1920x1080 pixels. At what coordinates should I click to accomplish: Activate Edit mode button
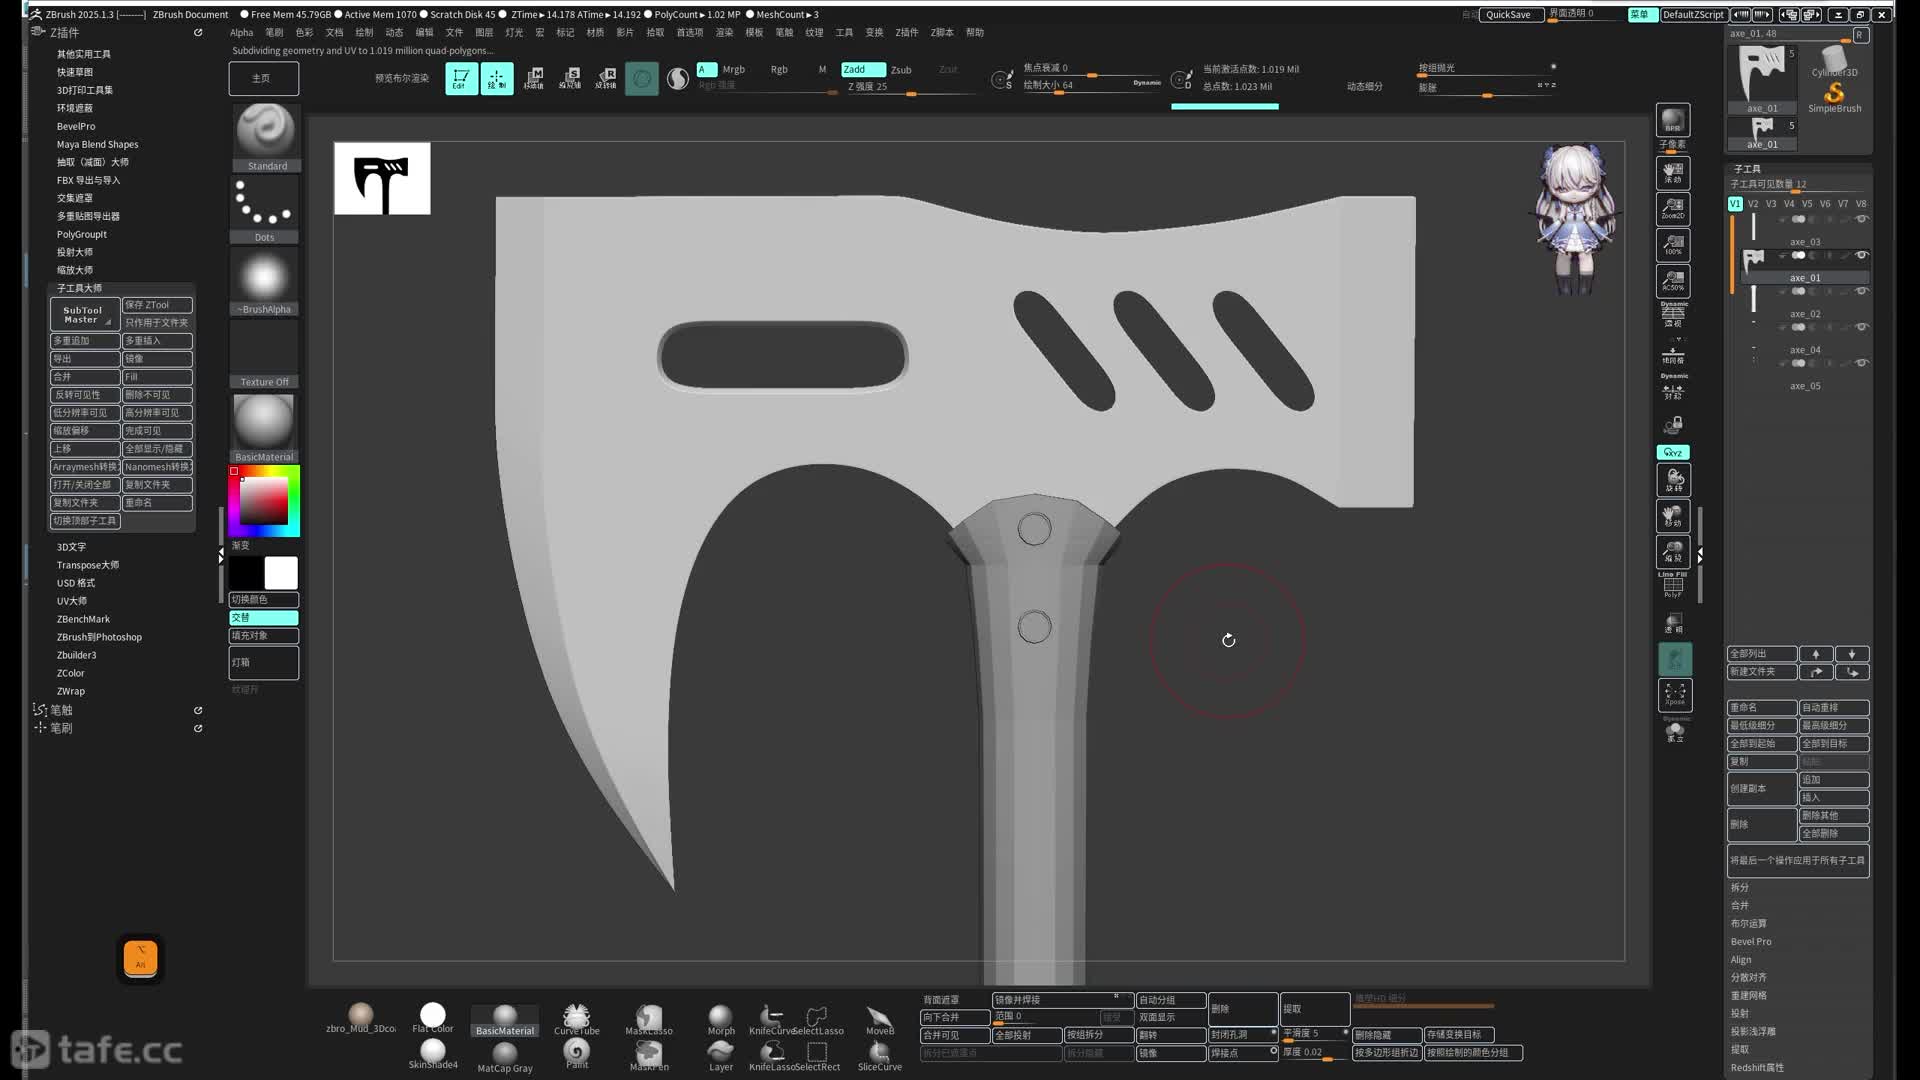pos(460,78)
